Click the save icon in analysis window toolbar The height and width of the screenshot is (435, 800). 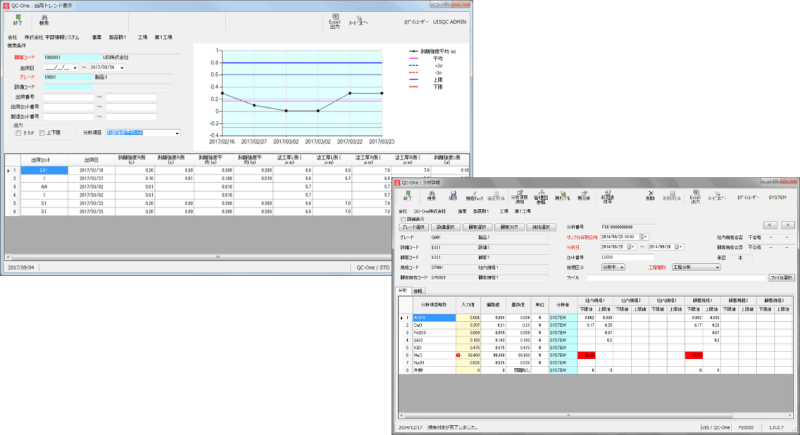click(x=454, y=196)
